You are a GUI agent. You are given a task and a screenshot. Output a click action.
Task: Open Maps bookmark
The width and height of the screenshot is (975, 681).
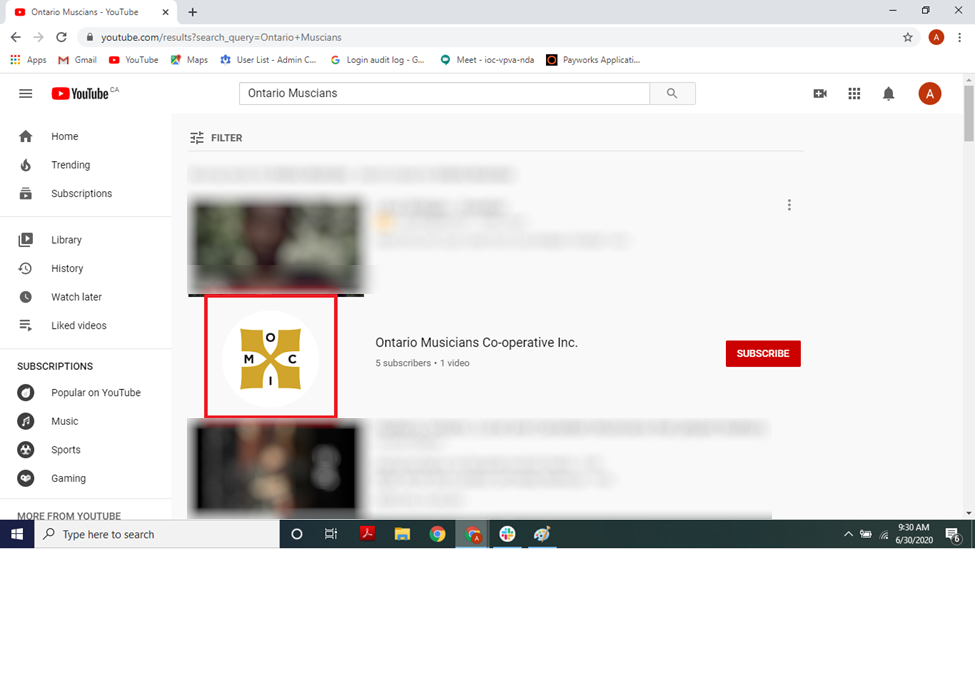click(x=190, y=60)
